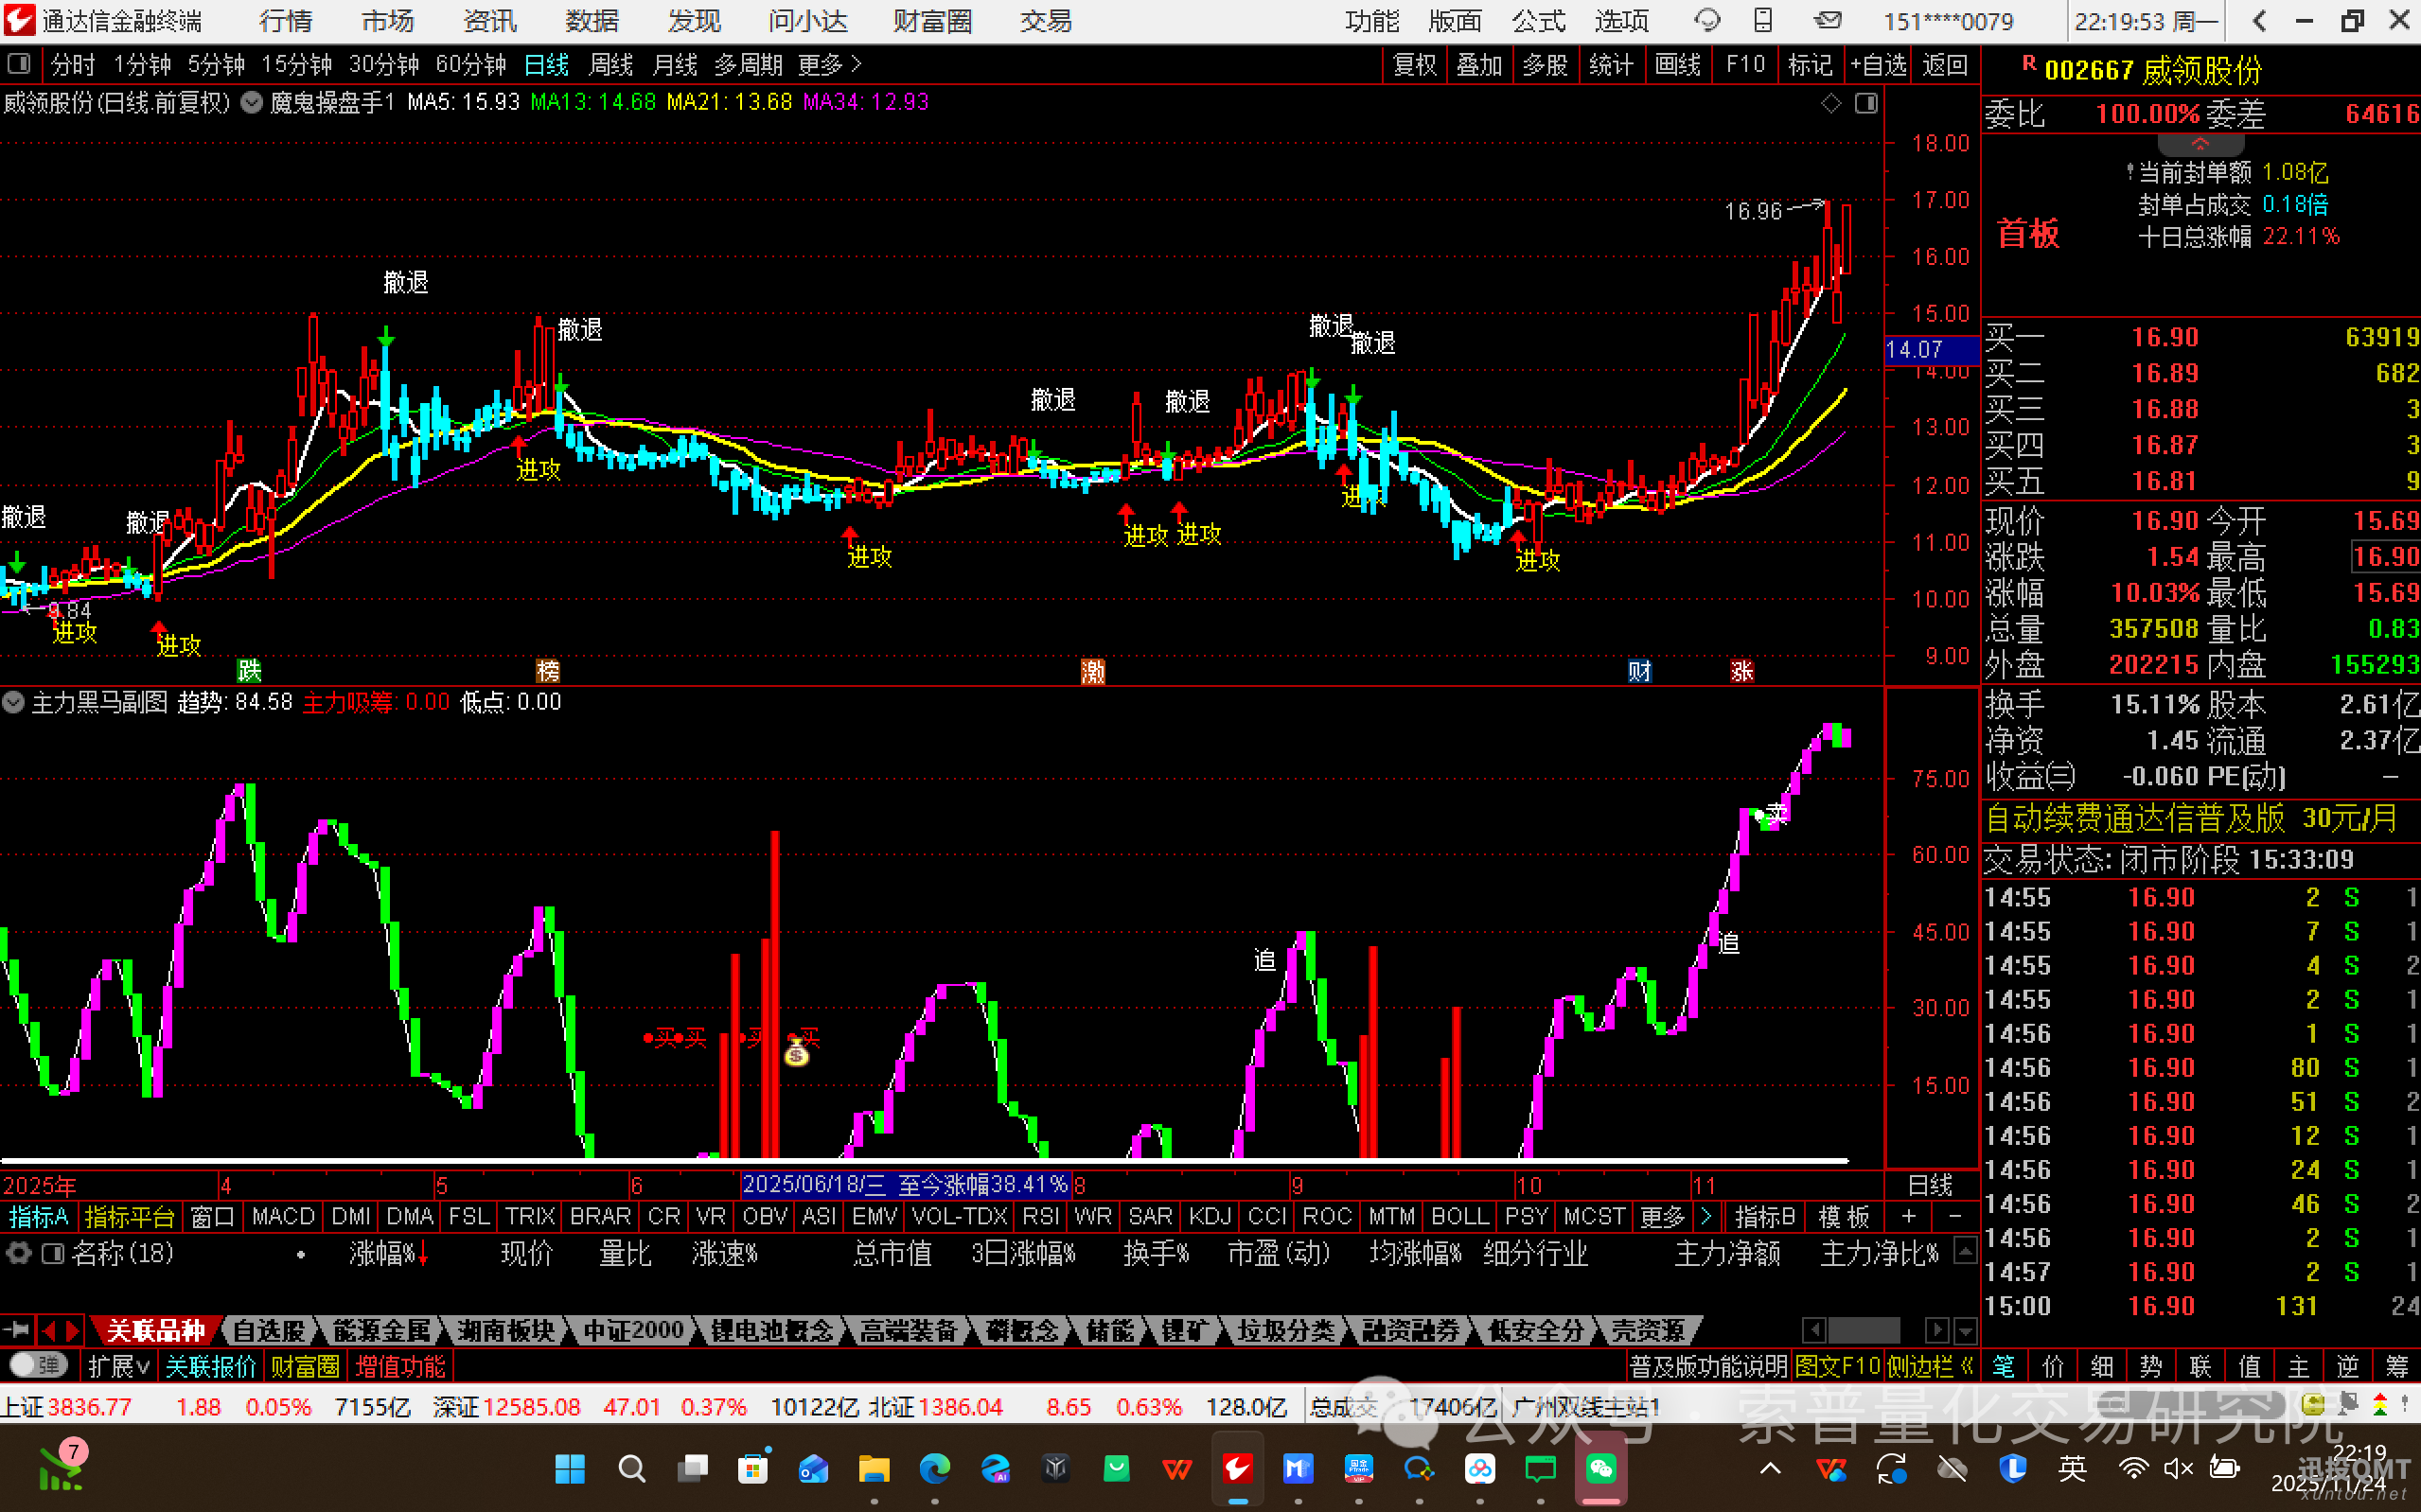
Task: Open the WeChat icon in the taskbar
Action: click(1600, 1468)
